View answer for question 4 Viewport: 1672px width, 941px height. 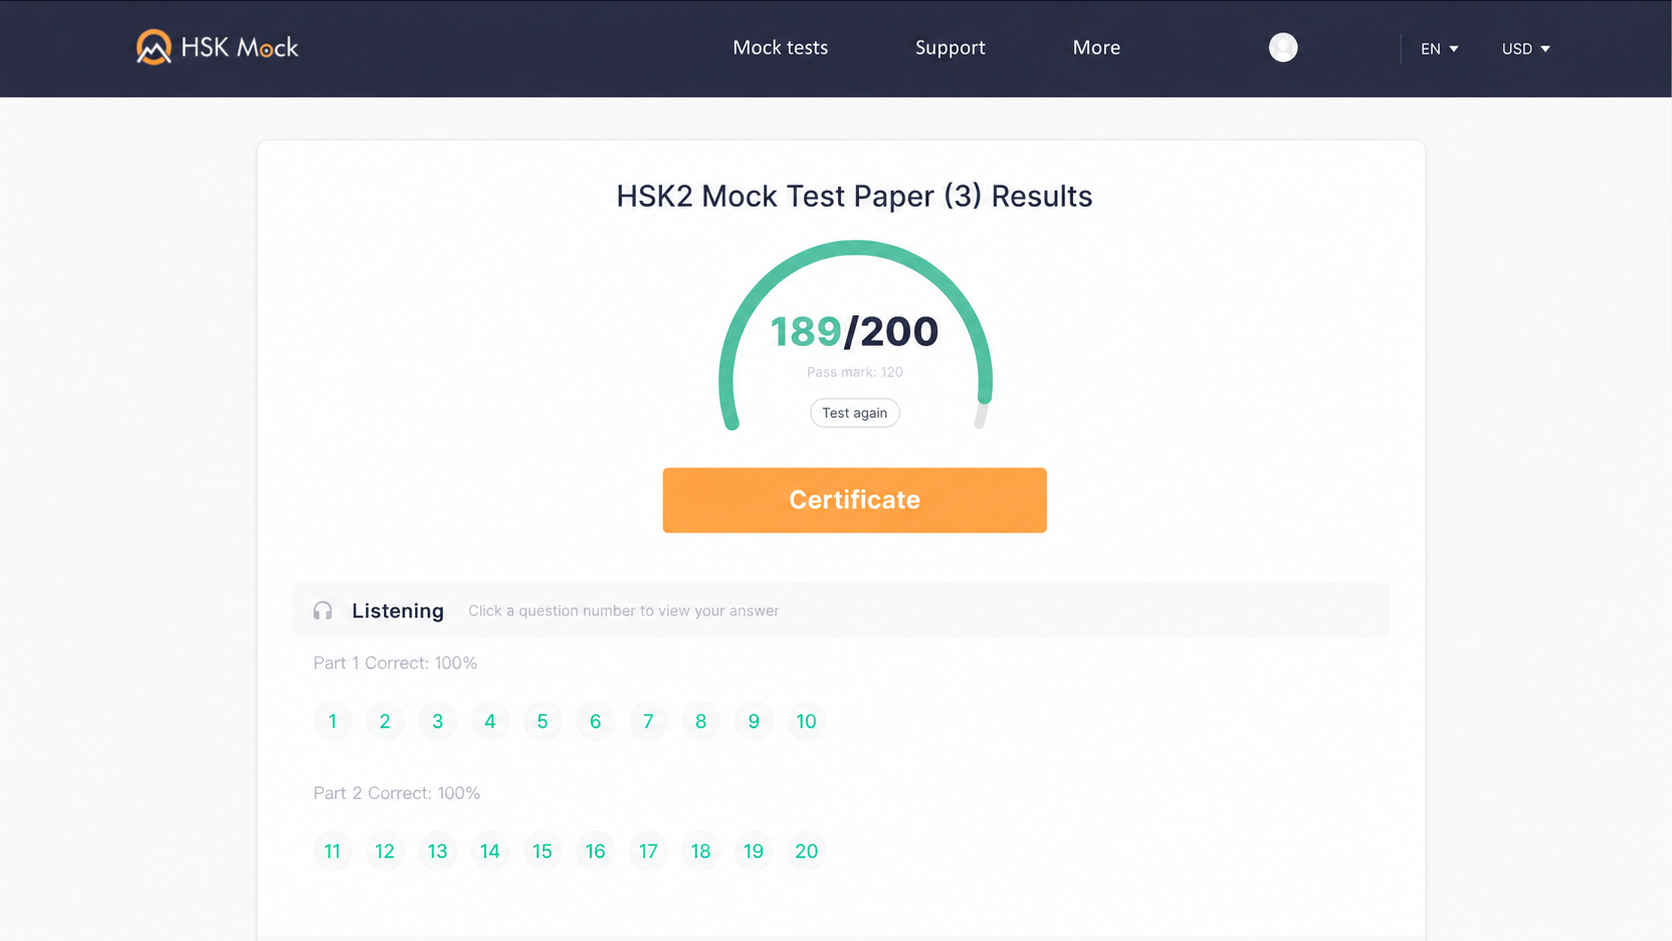coord(490,721)
